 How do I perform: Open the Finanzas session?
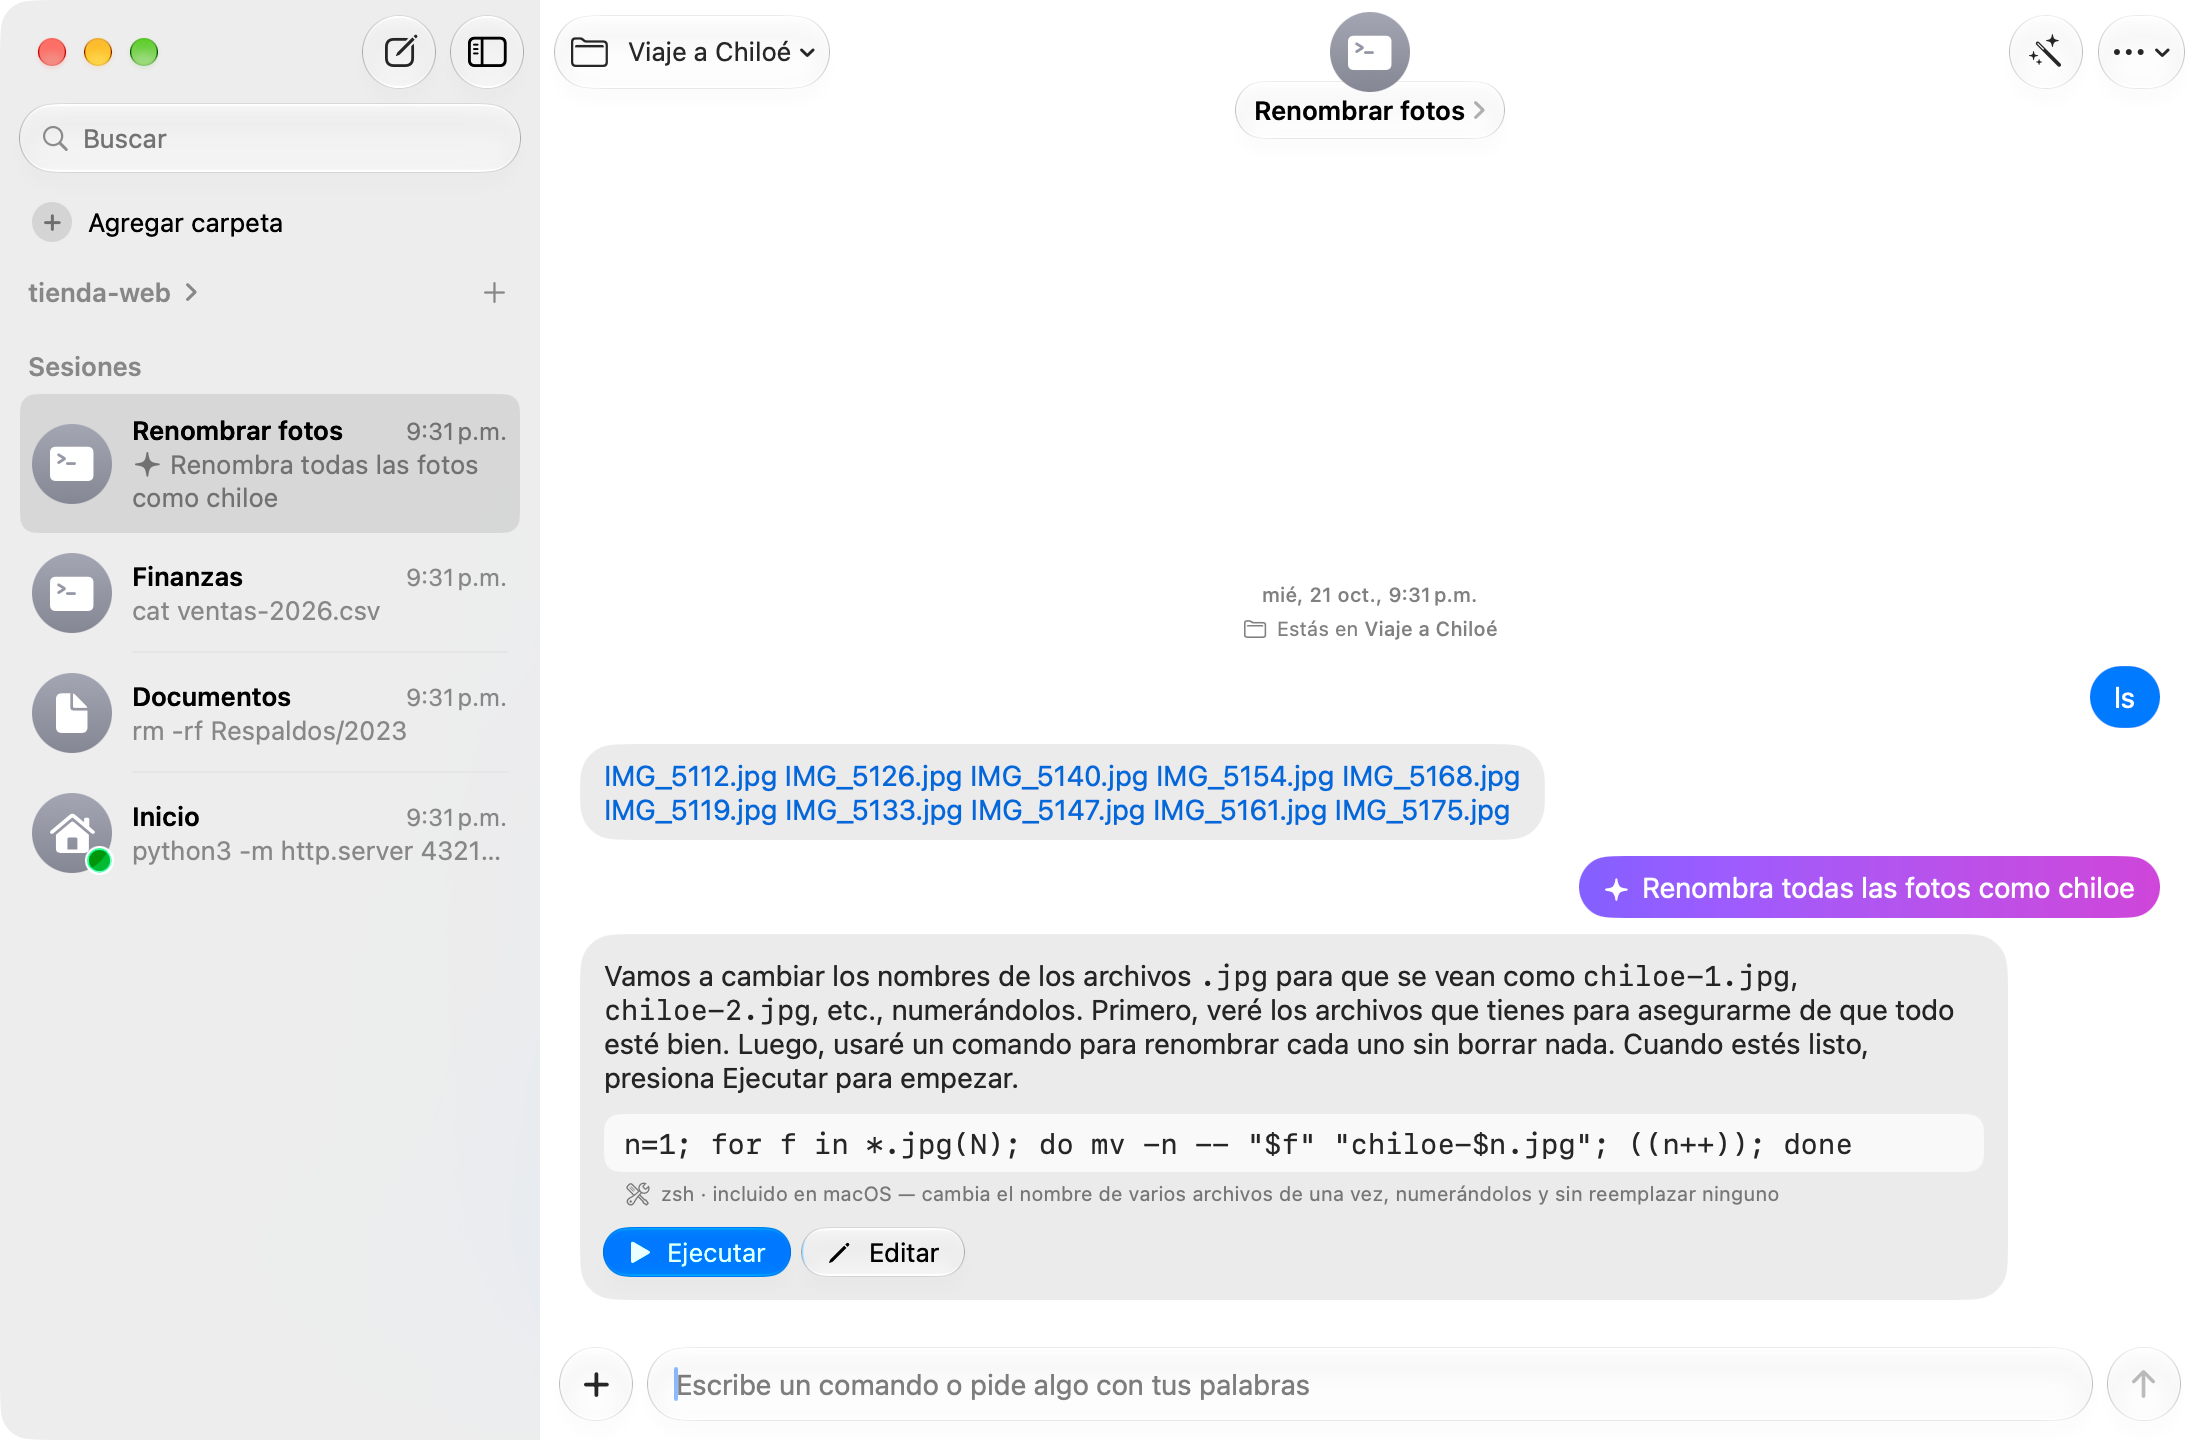click(x=270, y=593)
